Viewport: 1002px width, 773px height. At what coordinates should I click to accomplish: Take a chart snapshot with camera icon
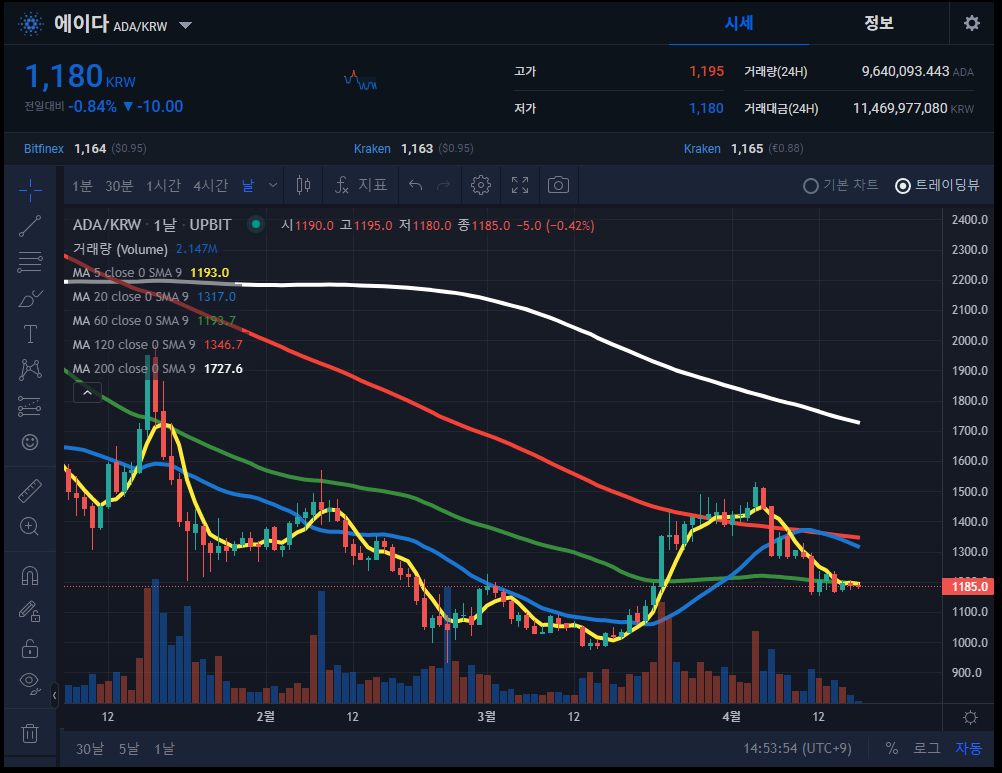(559, 185)
